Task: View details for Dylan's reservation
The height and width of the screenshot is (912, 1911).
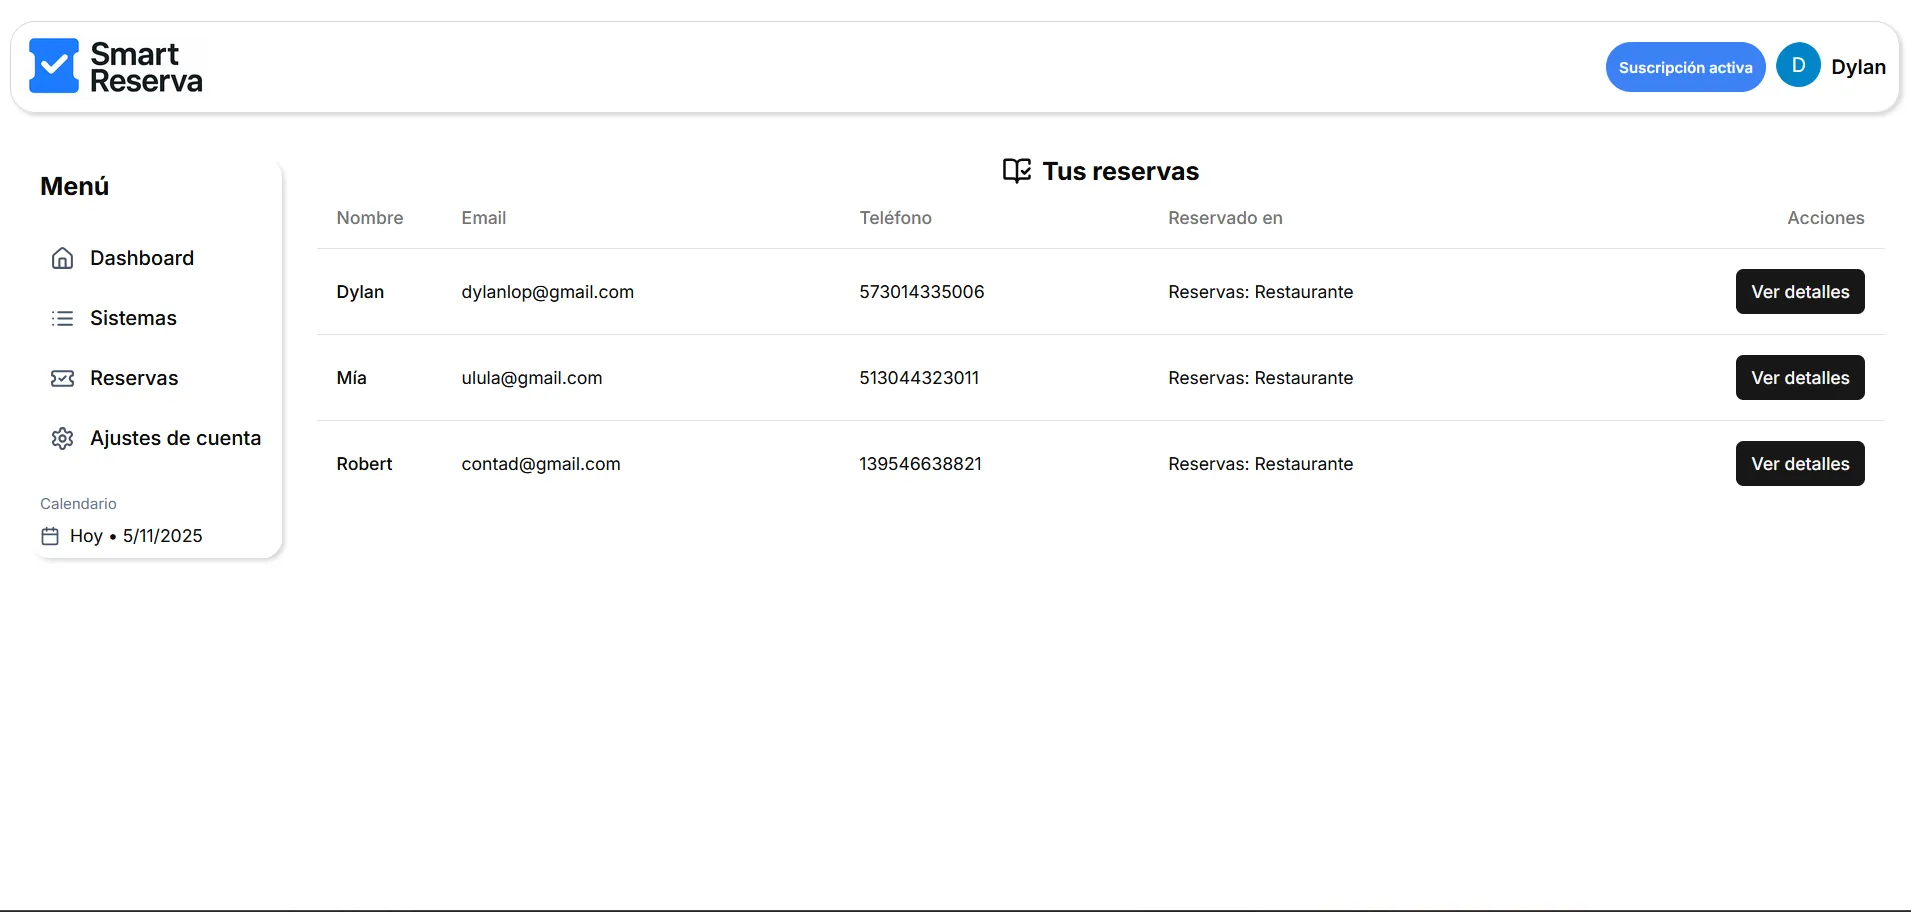Action: point(1799,292)
